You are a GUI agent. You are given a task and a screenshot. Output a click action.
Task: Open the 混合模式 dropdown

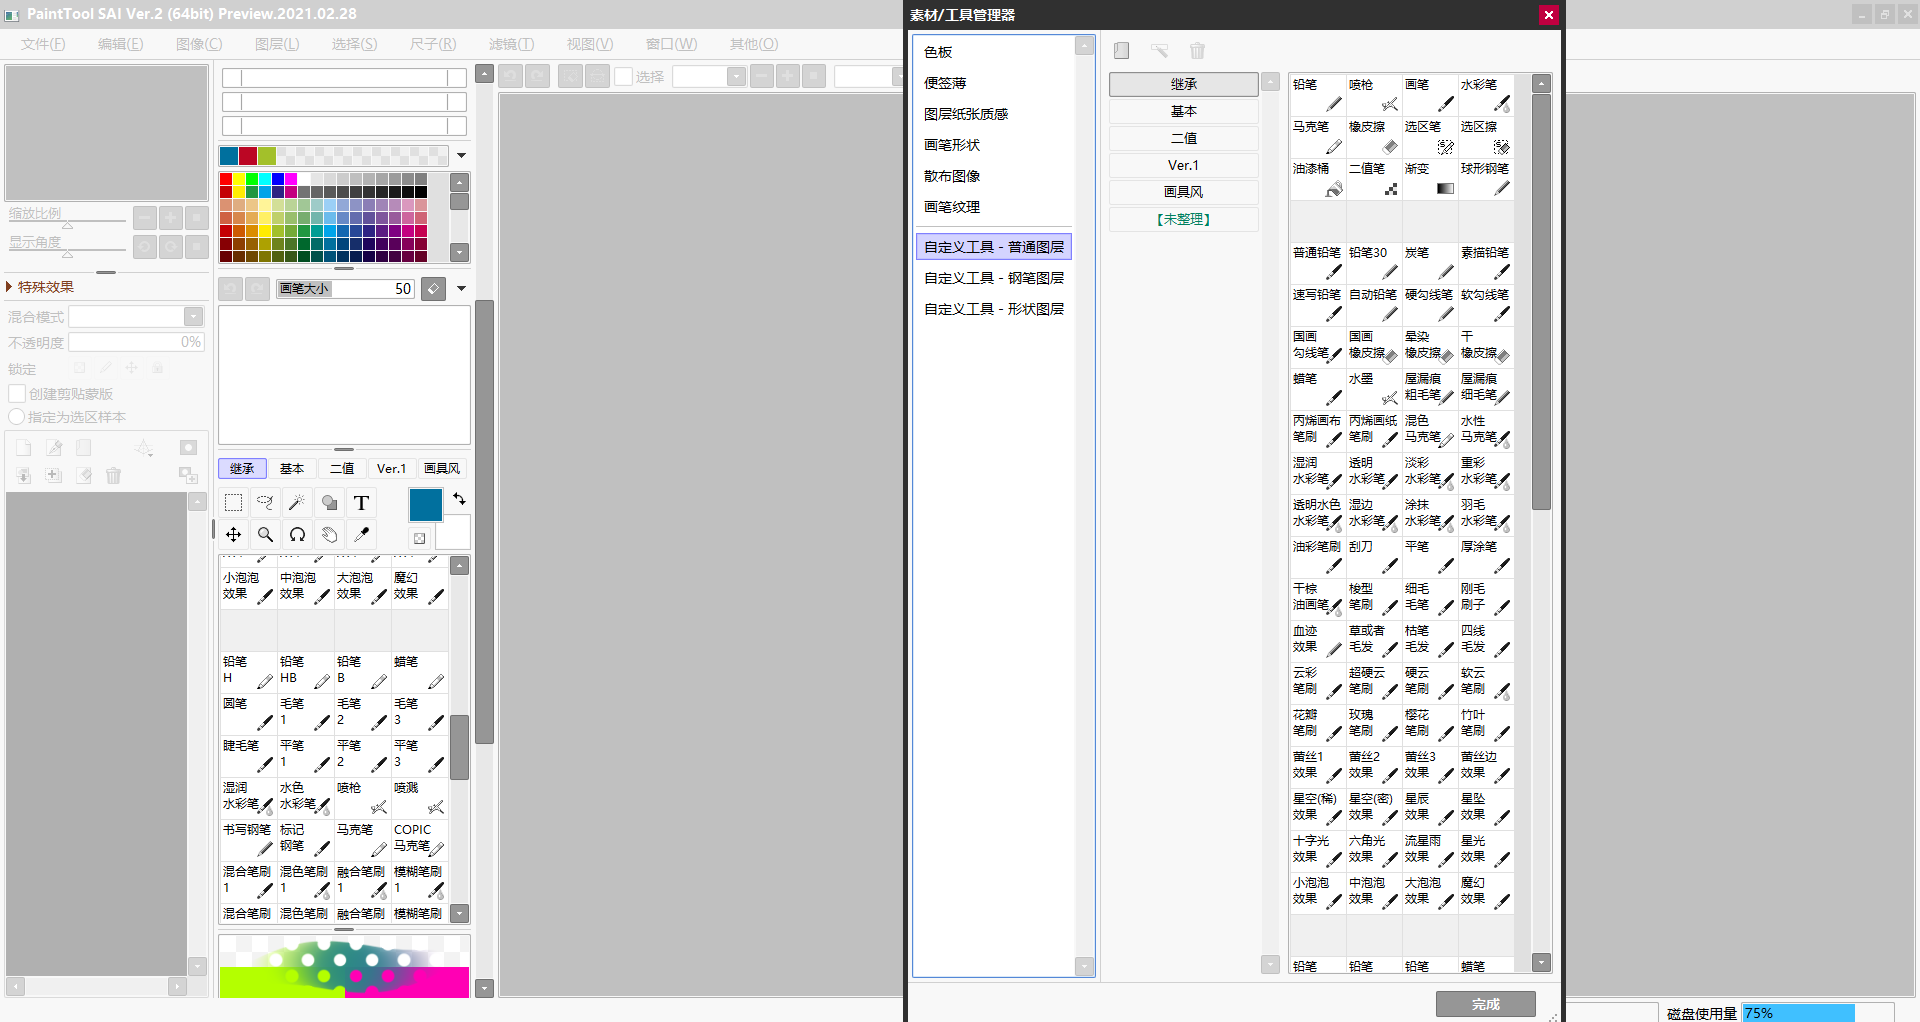193,317
